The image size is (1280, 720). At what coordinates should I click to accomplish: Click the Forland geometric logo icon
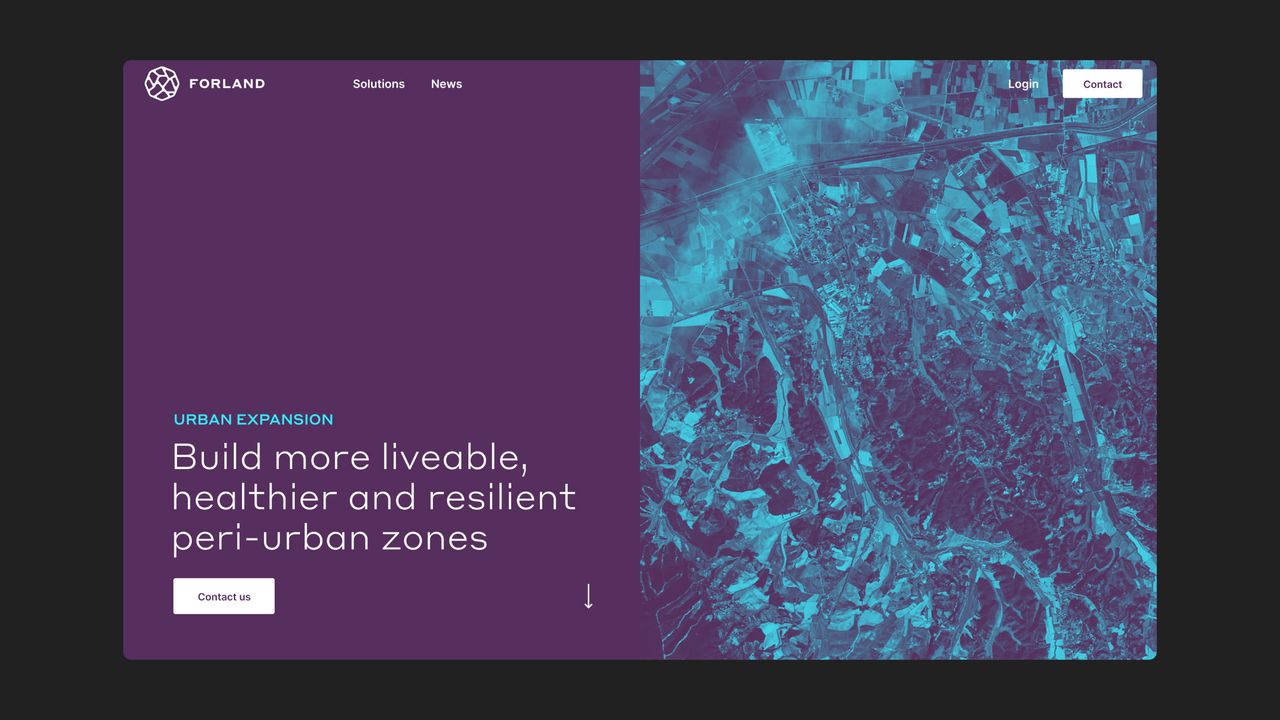[161, 84]
